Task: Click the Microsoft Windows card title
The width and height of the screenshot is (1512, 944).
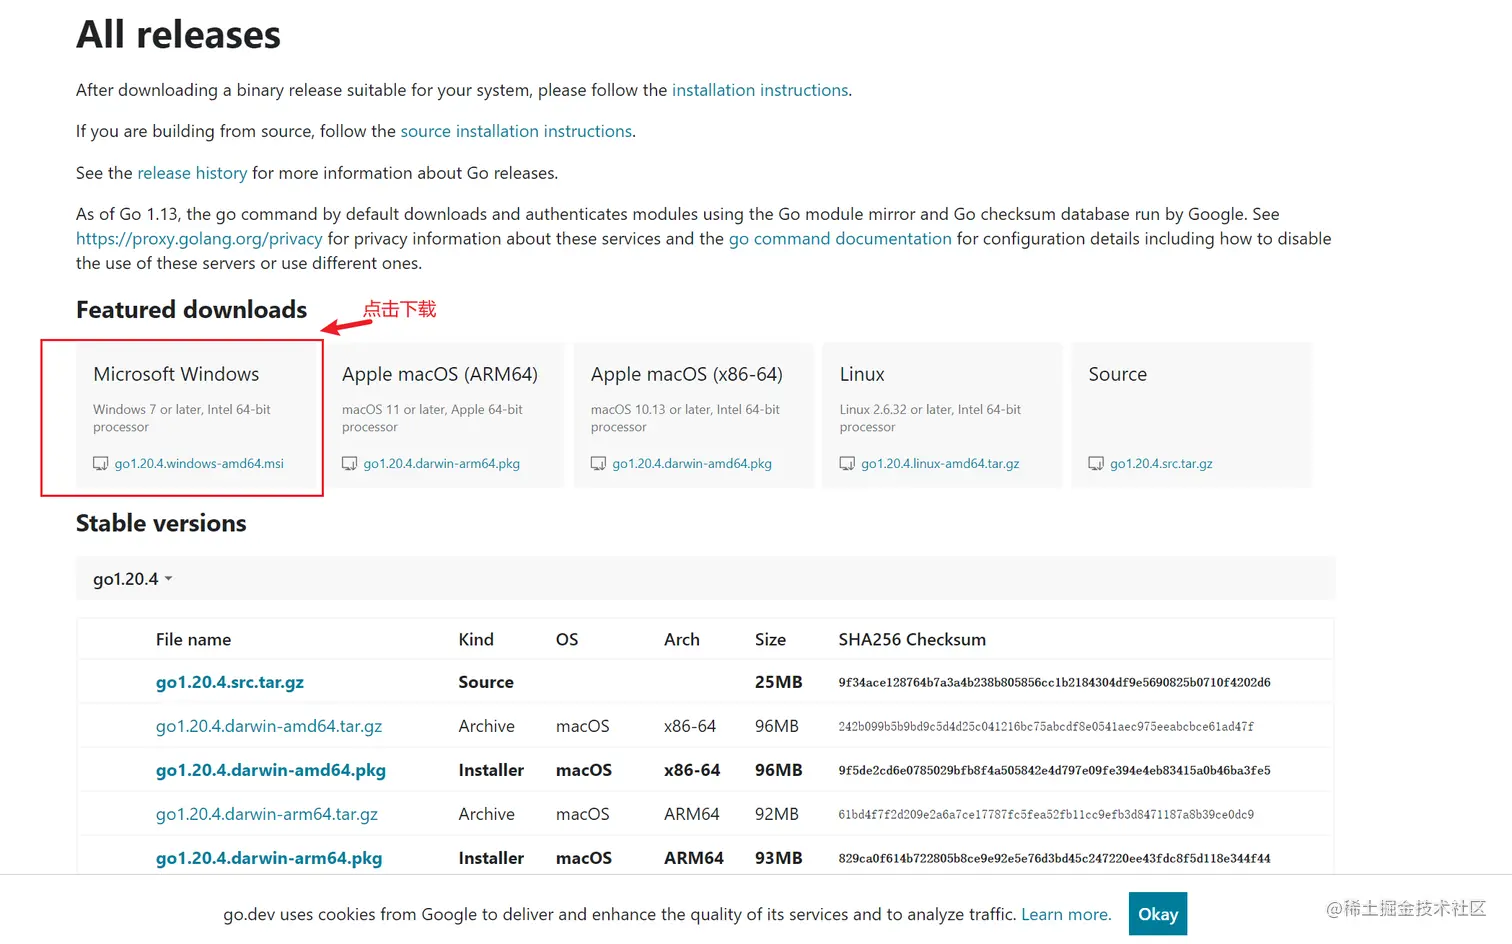Action: point(176,374)
